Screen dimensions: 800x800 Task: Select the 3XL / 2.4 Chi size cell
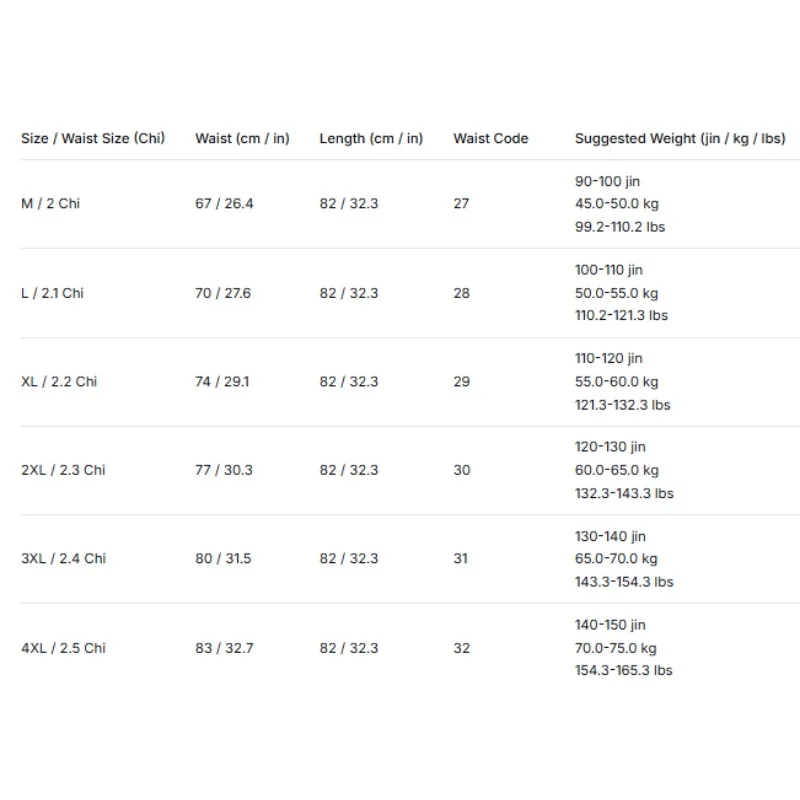coord(63,559)
